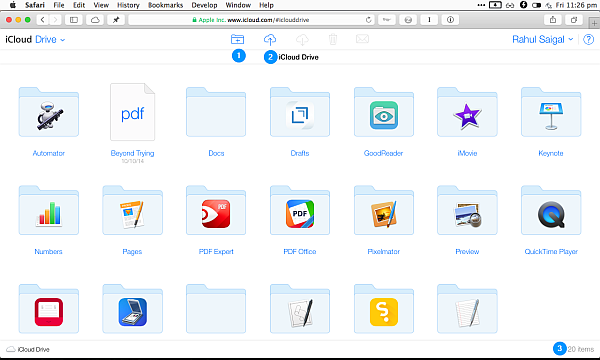Click the greyed-out email envelope icon

(x=362, y=39)
